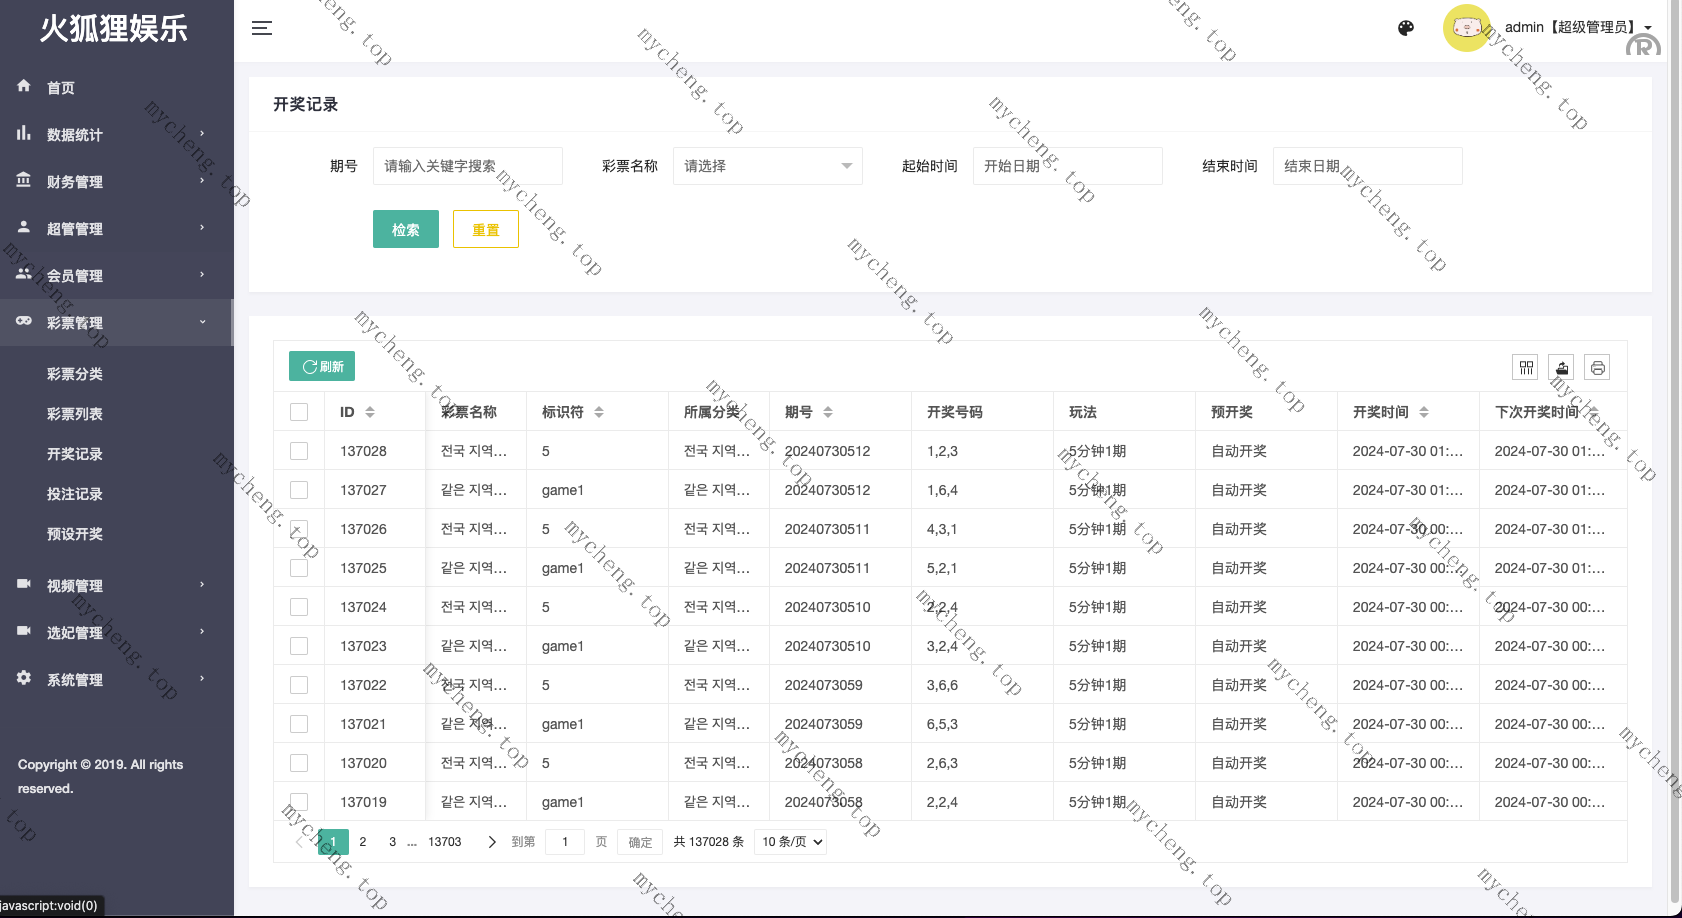Click the 期号 keyword search field
Viewport: 1682px width, 918px height.
(x=467, y=166)
